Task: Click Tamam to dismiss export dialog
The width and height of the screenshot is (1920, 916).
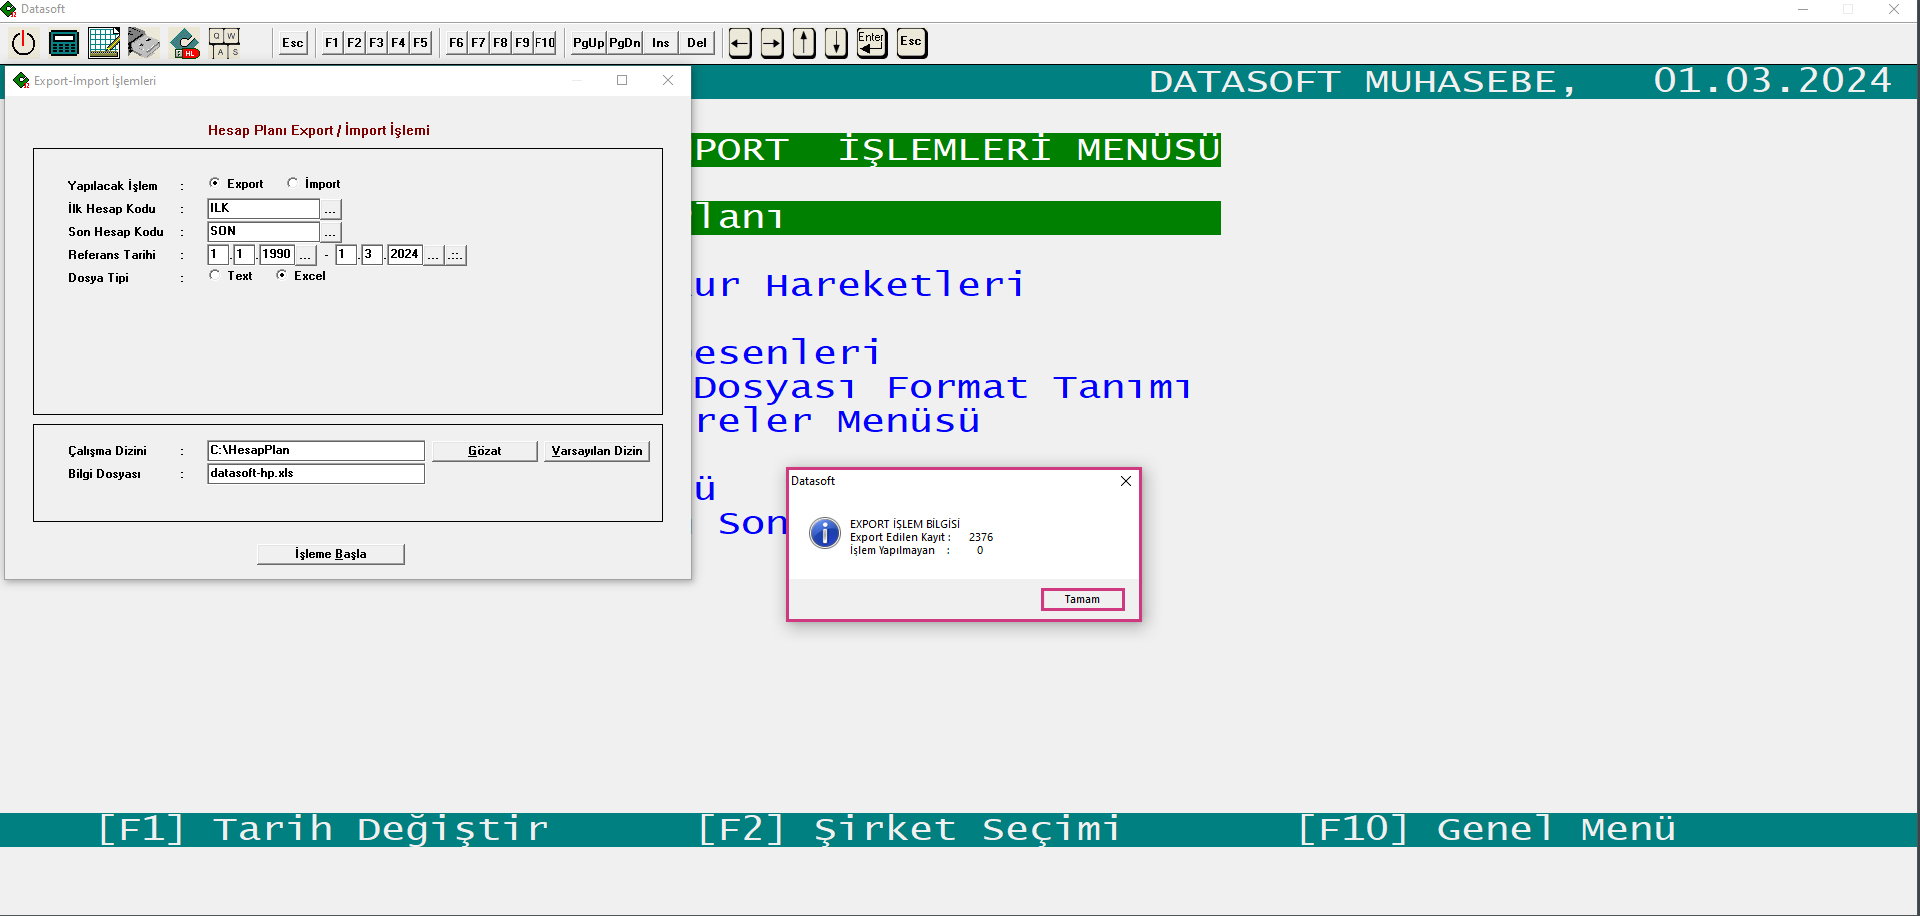Action: coord(1082,599)
